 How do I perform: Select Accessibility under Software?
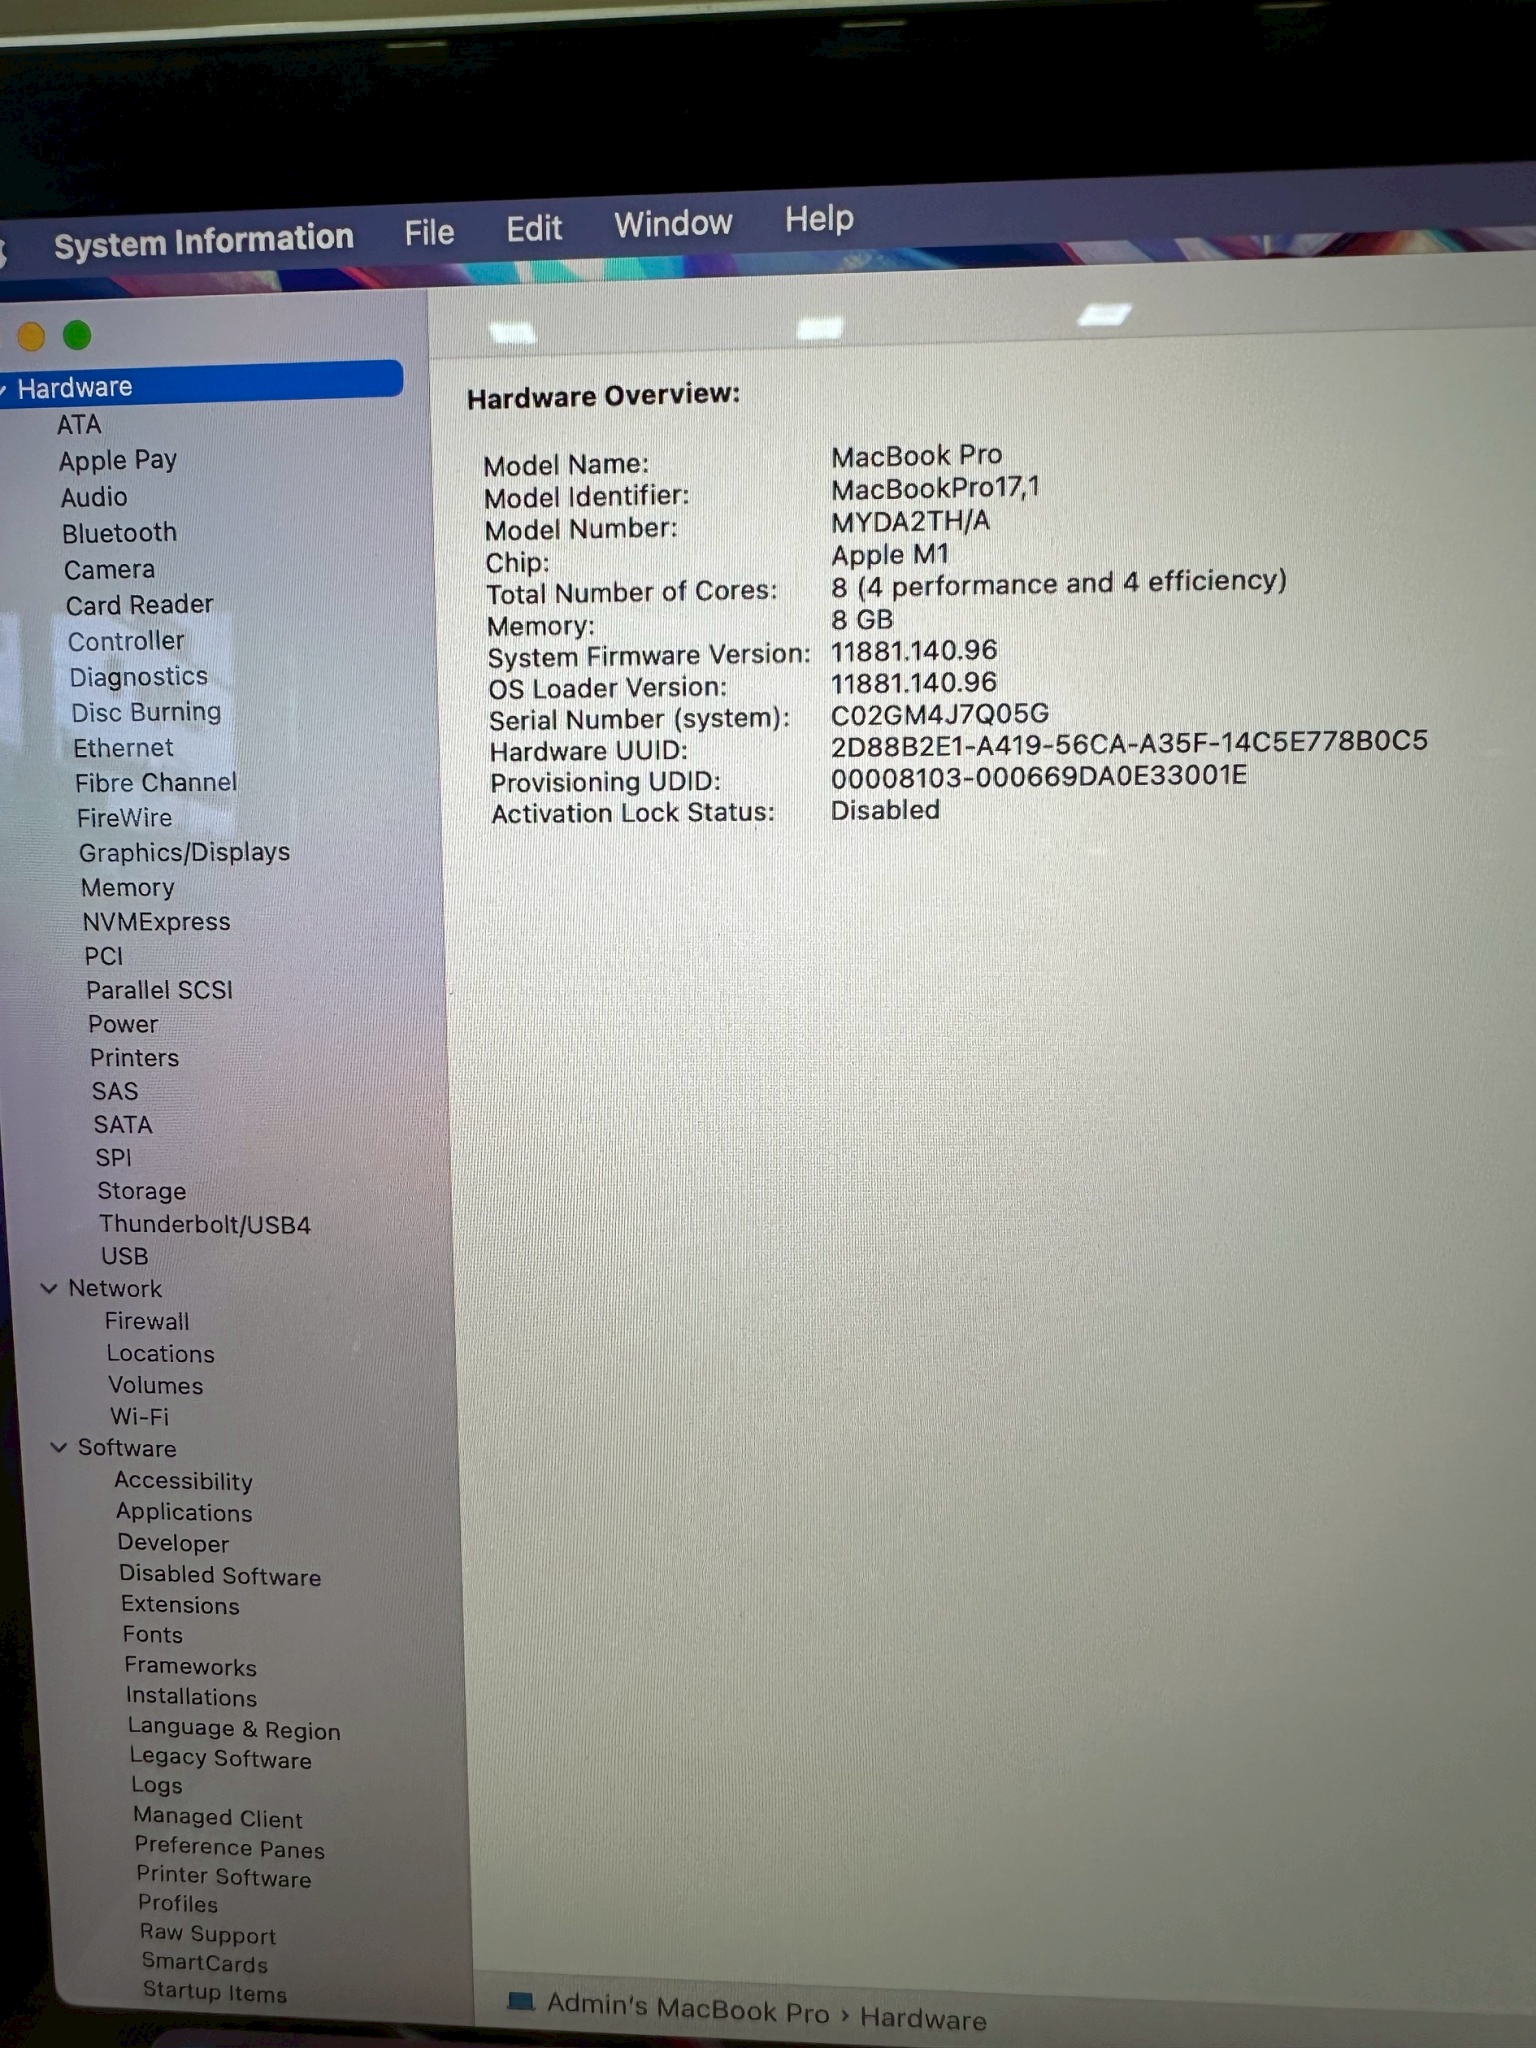183,1481
